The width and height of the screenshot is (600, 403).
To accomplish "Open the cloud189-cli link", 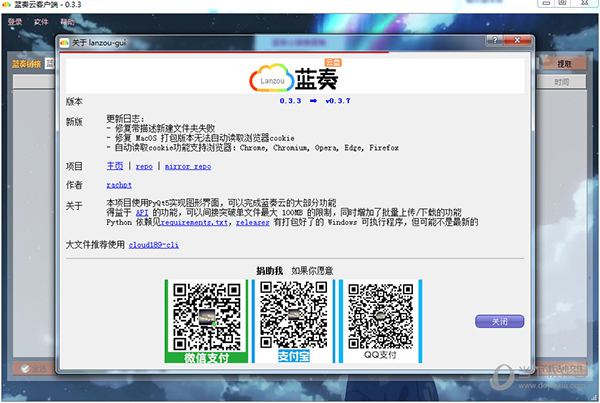I will (x=153, y=245).
